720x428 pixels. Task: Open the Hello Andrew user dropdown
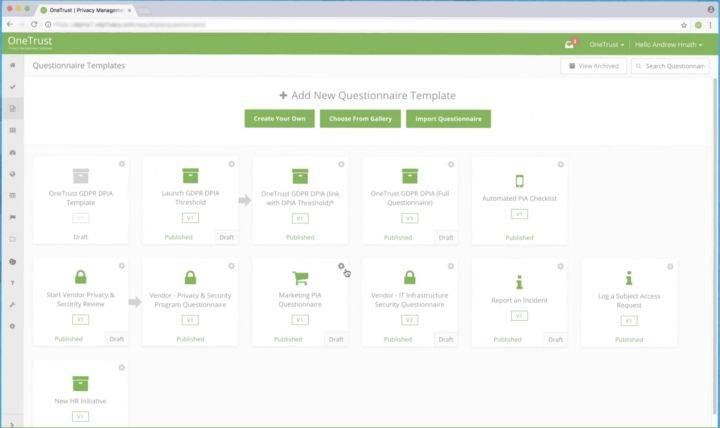[668, 45]
